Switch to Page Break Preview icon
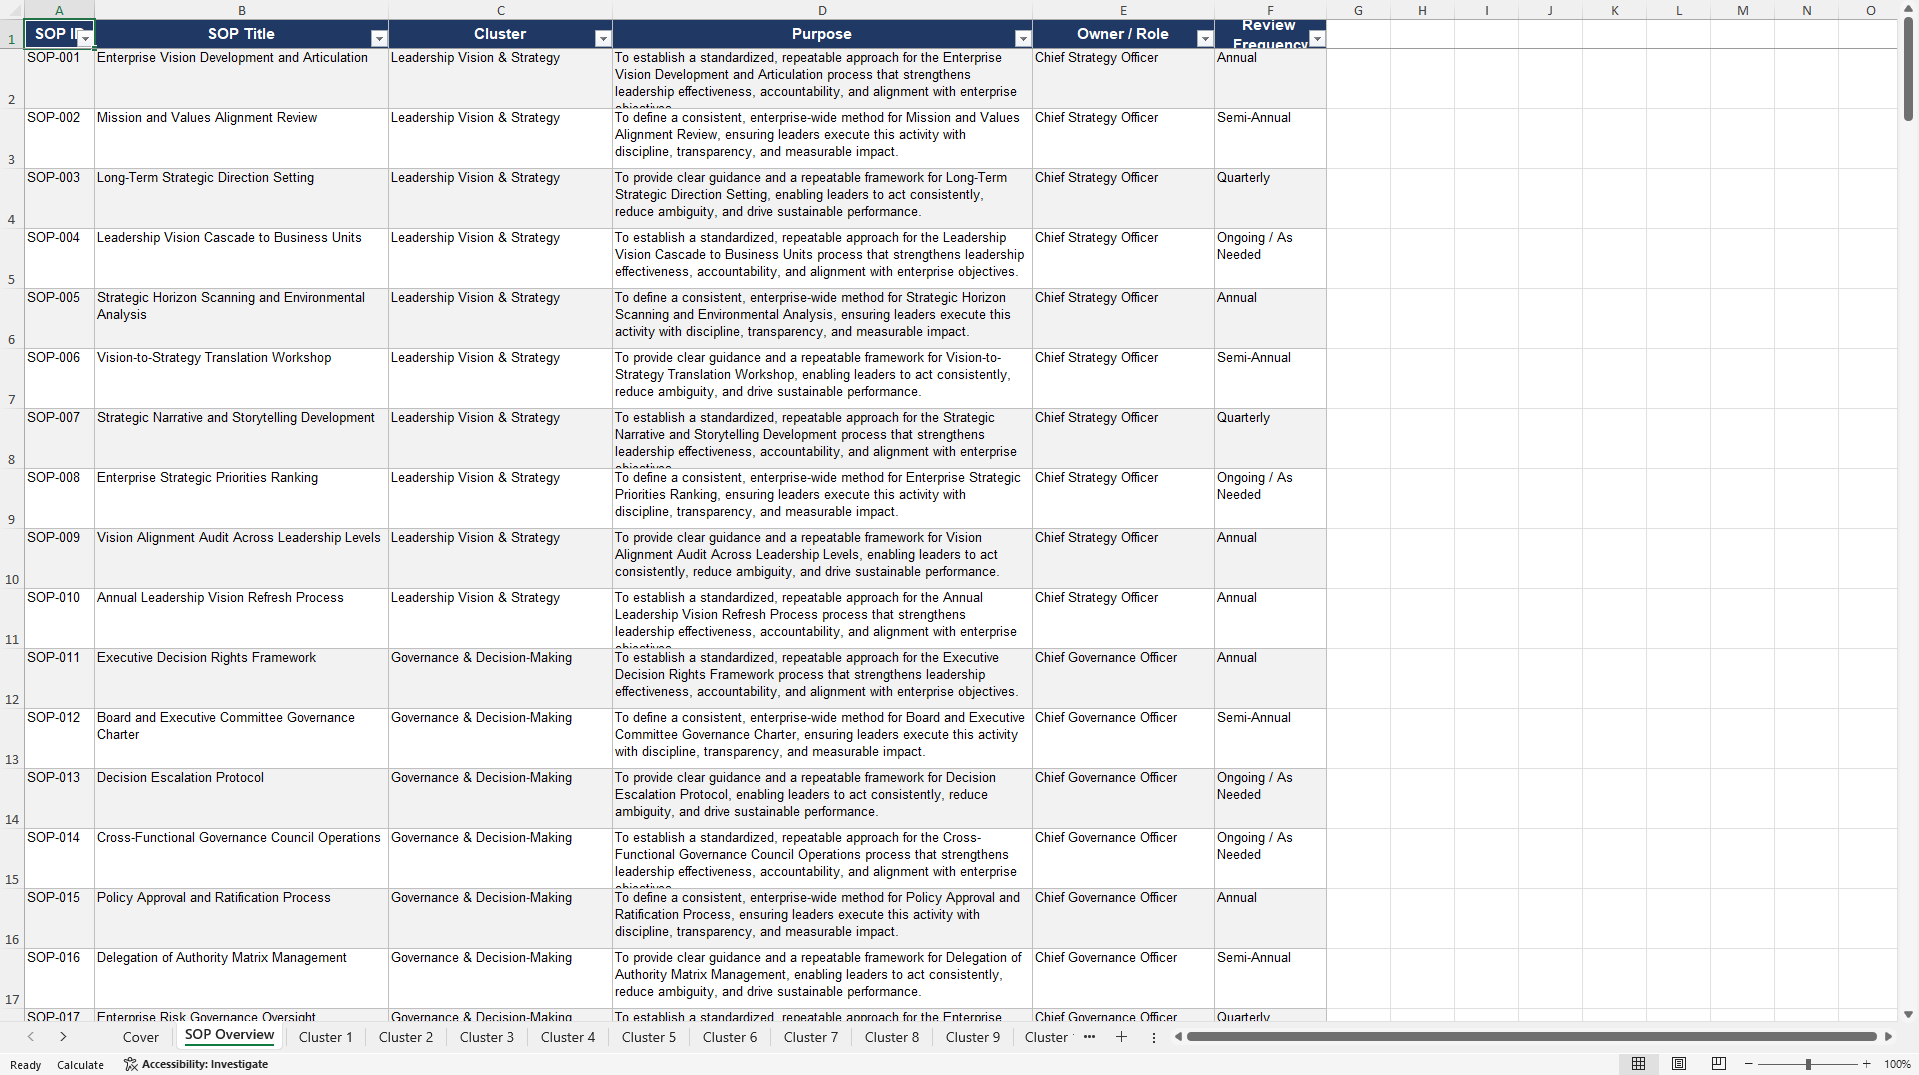This screenshot has height=1075, width=1919. tap(1719, 1064)
